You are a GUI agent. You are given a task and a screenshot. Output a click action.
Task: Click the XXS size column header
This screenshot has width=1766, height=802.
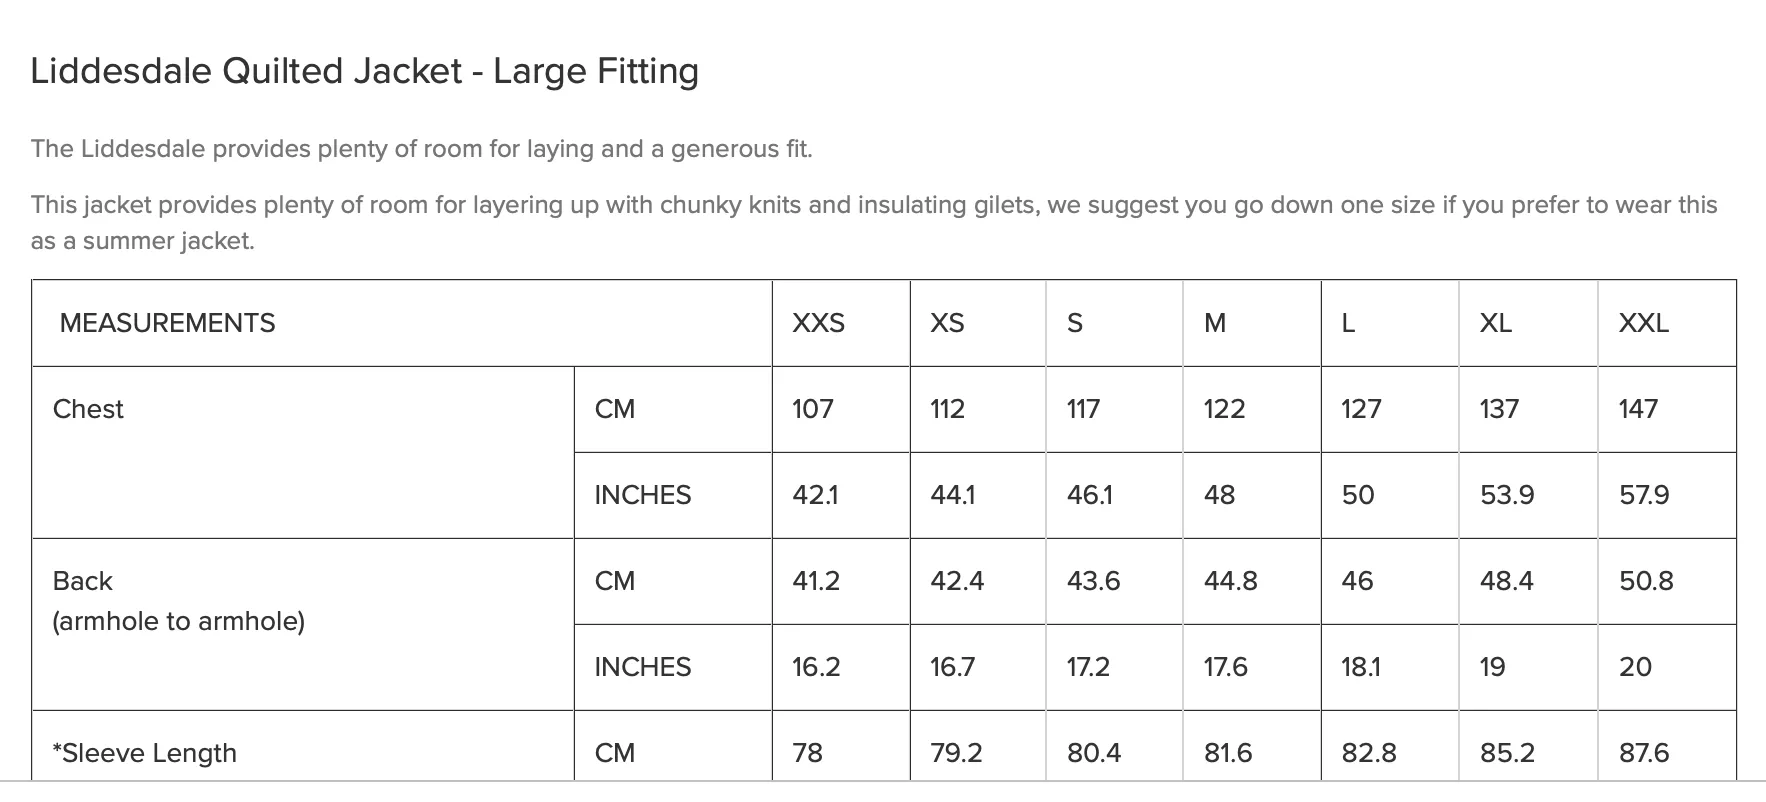tap(841, 323)
